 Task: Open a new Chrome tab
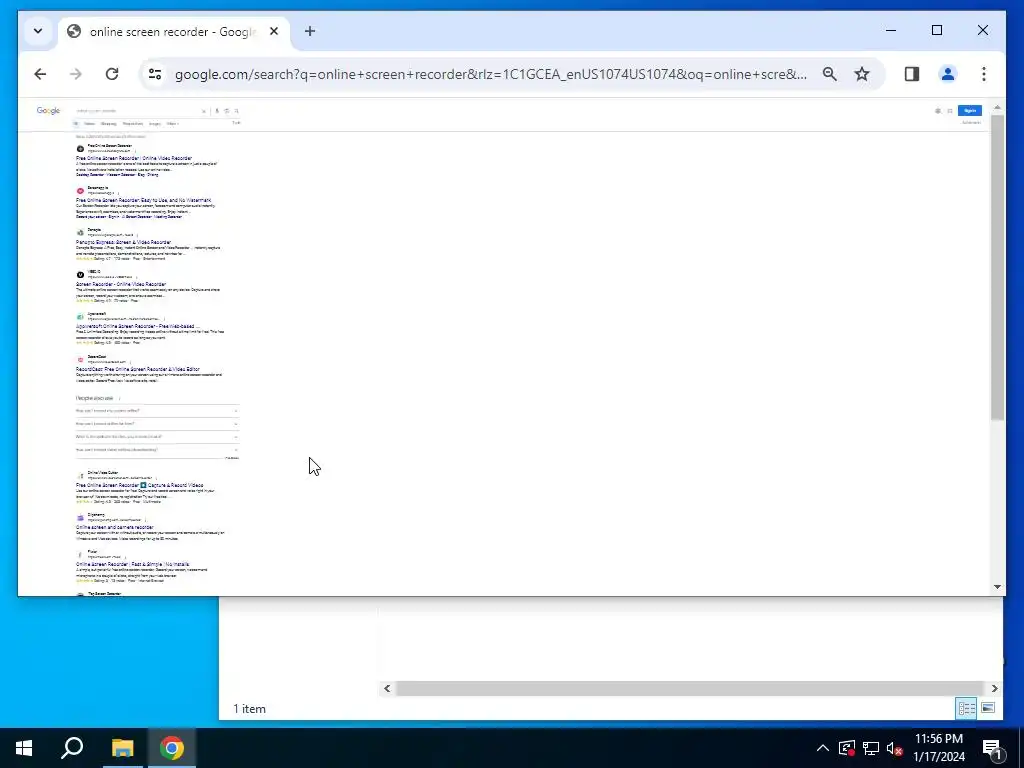click(x=310, y=31)
